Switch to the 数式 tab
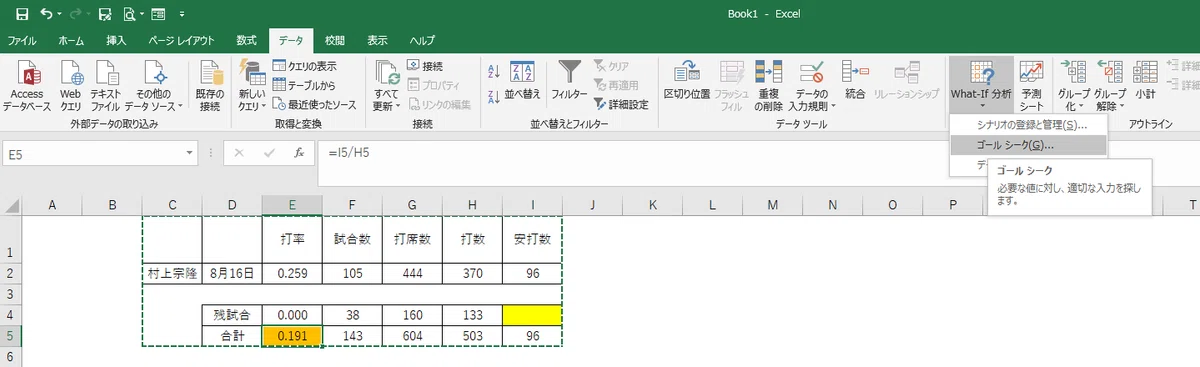This screenshot has width=1200, height=367. tap(246, 41)
